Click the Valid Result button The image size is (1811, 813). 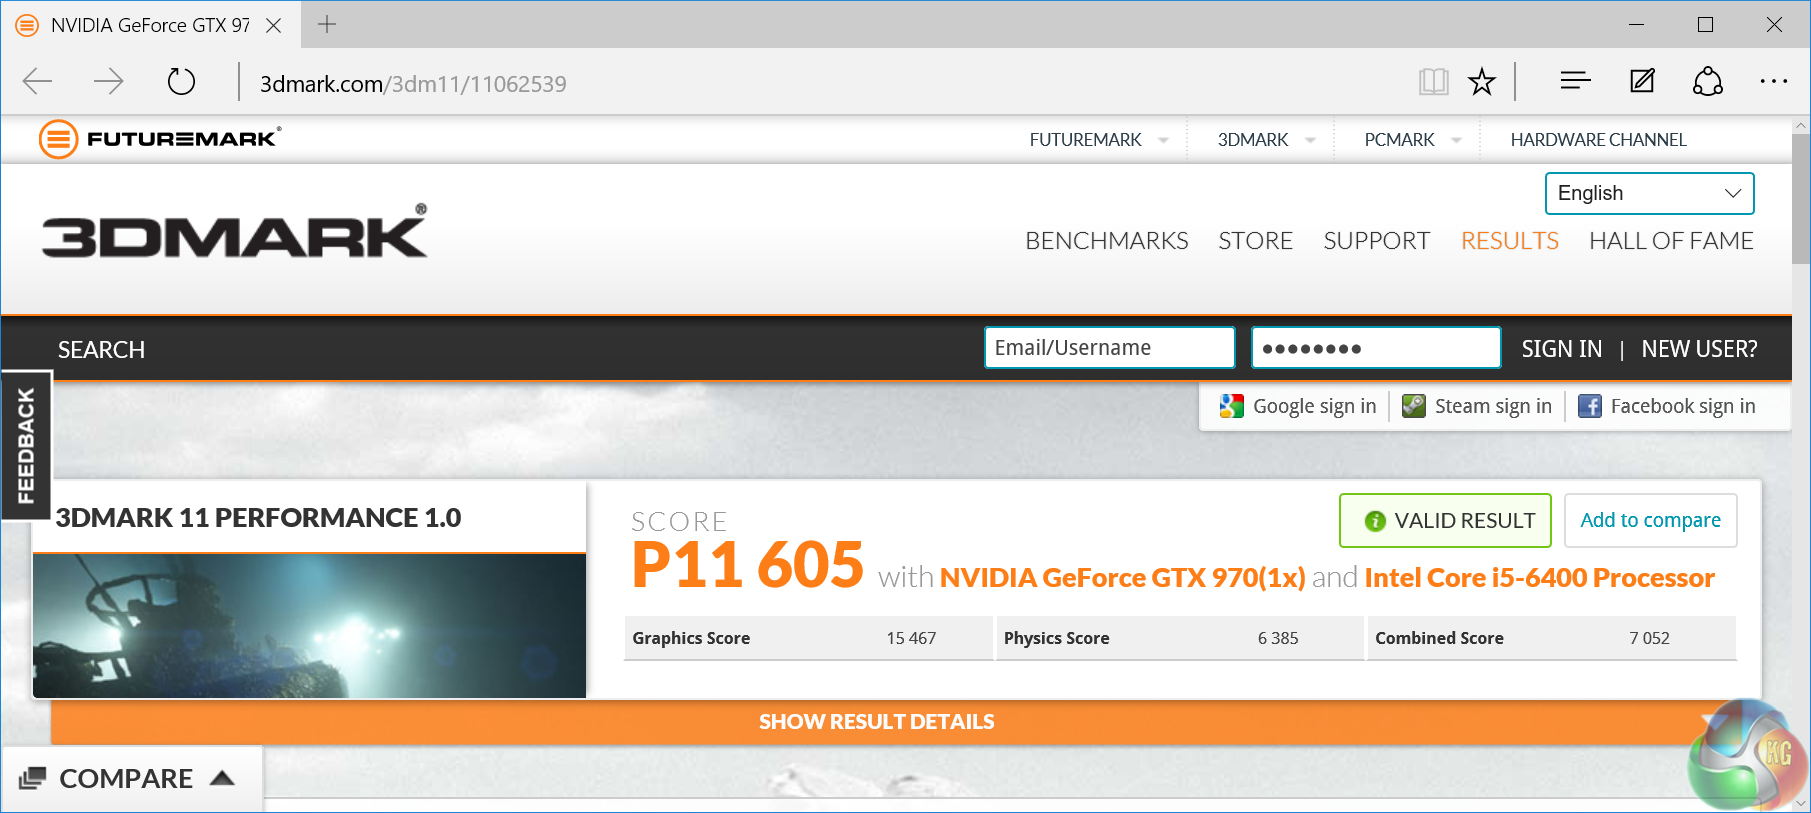(1445, 520)
